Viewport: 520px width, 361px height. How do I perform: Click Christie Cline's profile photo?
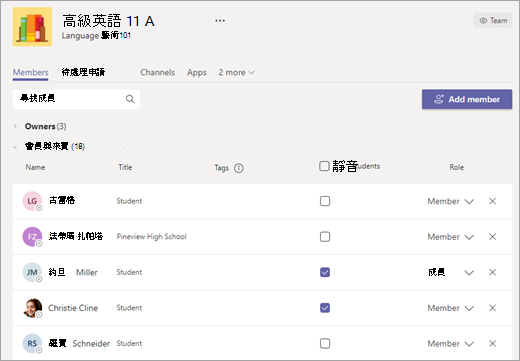[x=32, y=308]
